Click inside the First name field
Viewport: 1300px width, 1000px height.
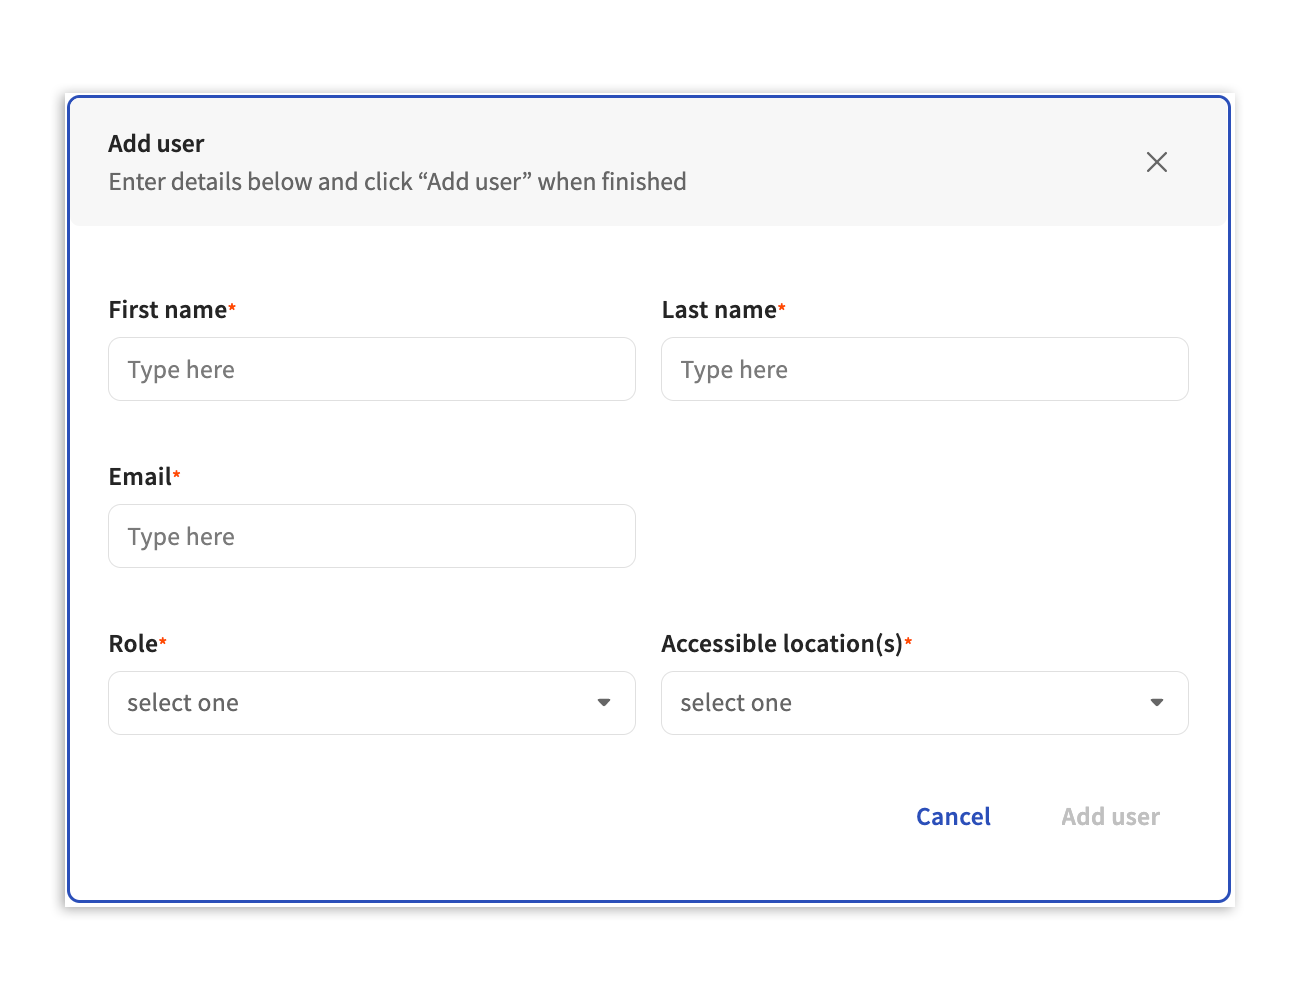click(371, 369)
